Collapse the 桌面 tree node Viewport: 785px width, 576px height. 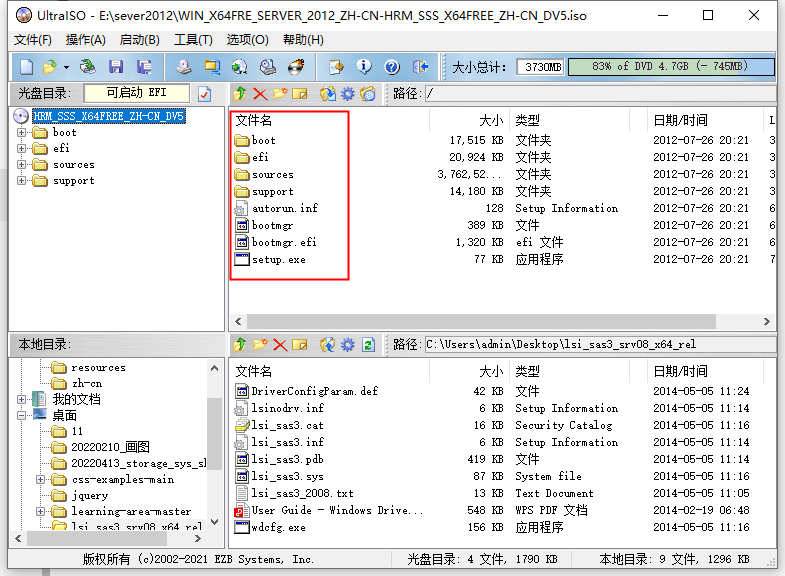pyautogui.click(x=21, y=415)
